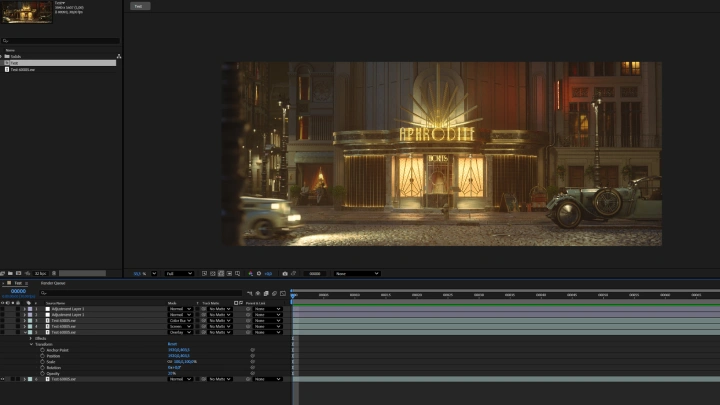Select the Test composition tab in viewer

139,5
